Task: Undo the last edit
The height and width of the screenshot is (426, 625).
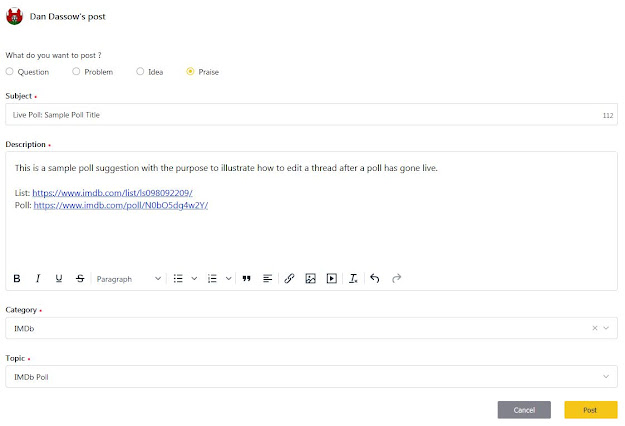Action: 375,278
